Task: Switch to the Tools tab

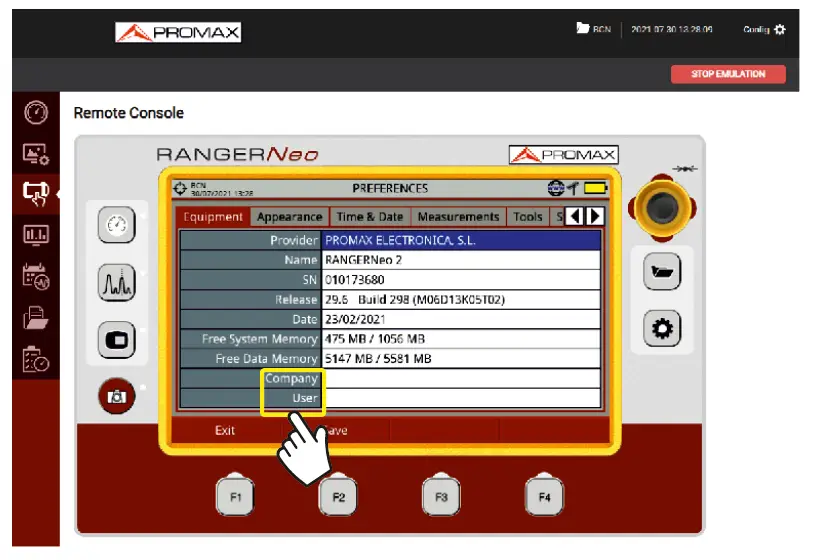Action: coord(527,217)
